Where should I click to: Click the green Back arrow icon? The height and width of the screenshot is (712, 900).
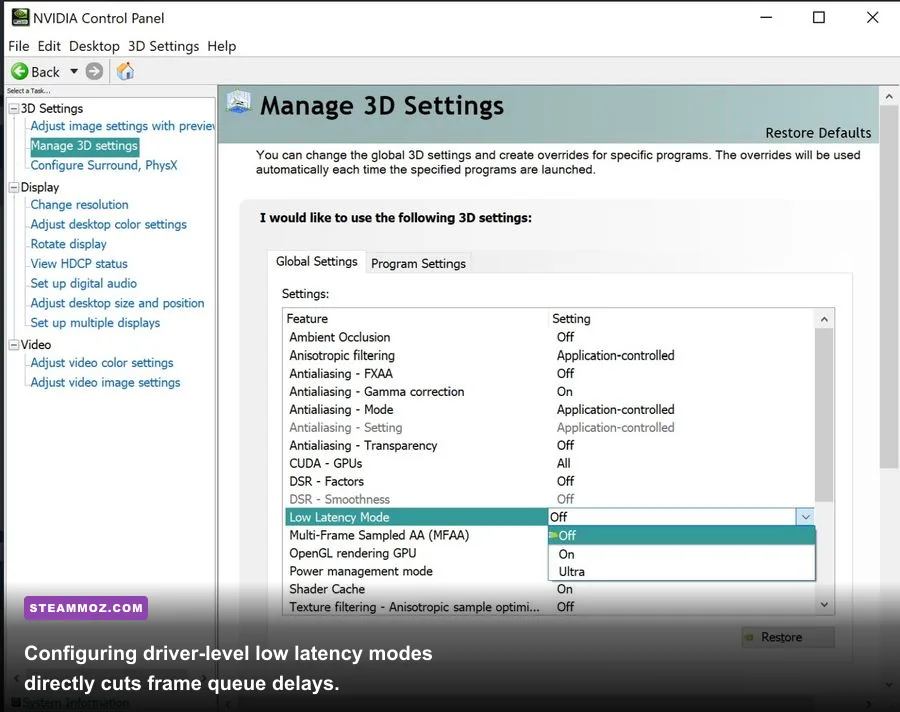point(20,71)
